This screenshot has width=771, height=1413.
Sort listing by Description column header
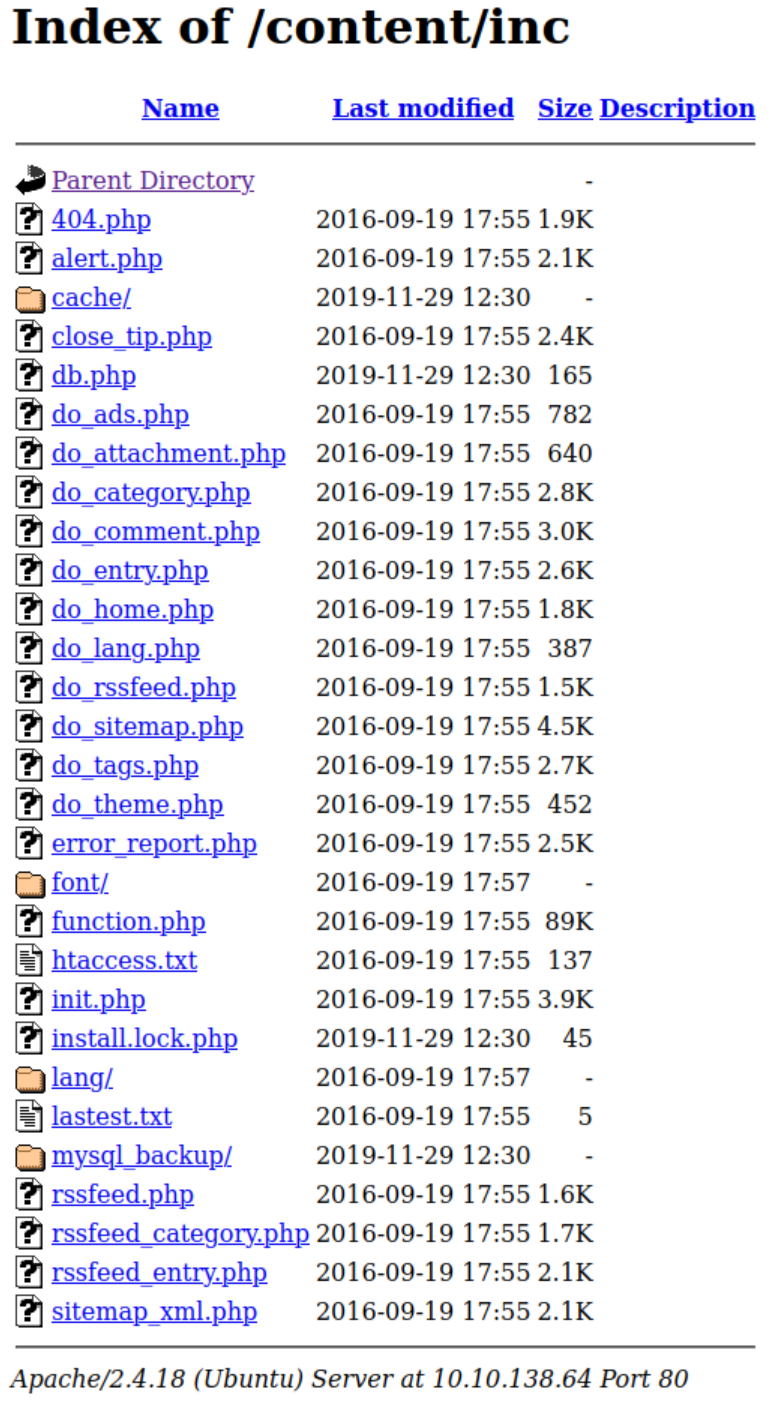tap(677, 109)
